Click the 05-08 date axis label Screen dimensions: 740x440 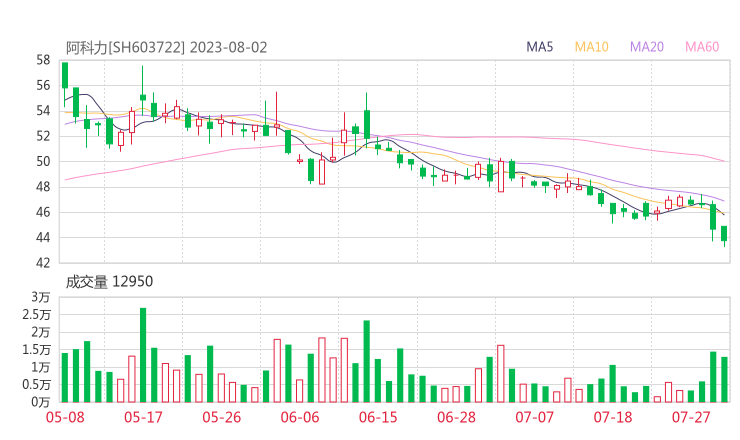pyautogui.click(x=65, y=417)
